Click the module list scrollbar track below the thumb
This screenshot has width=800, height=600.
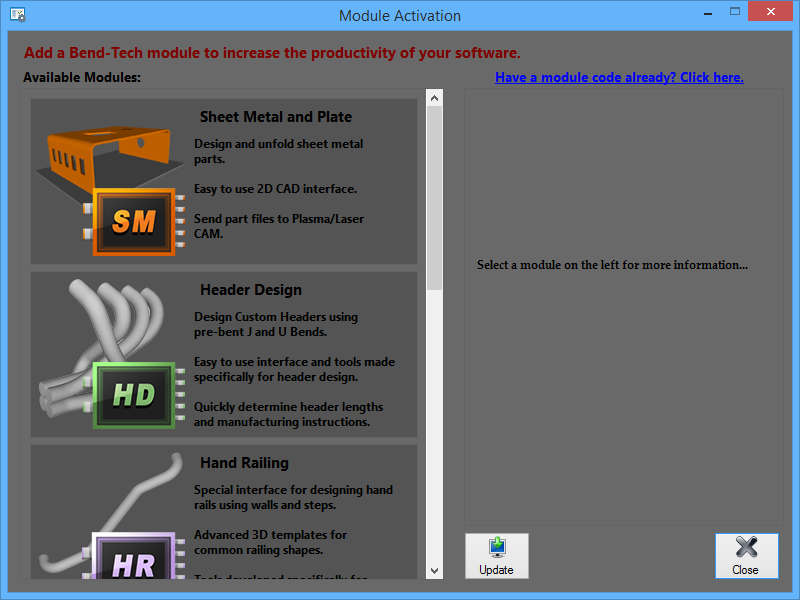(x=434, y=426)
